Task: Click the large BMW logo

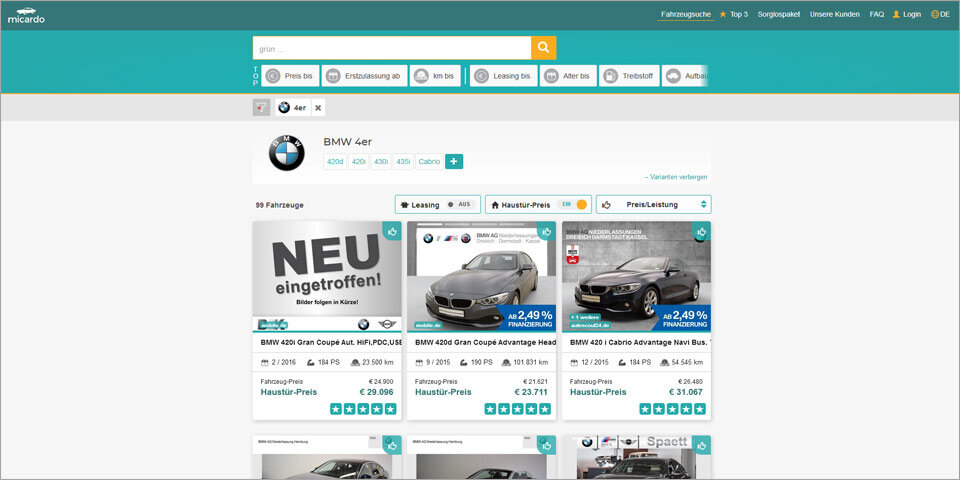Action: pos(287,153)
